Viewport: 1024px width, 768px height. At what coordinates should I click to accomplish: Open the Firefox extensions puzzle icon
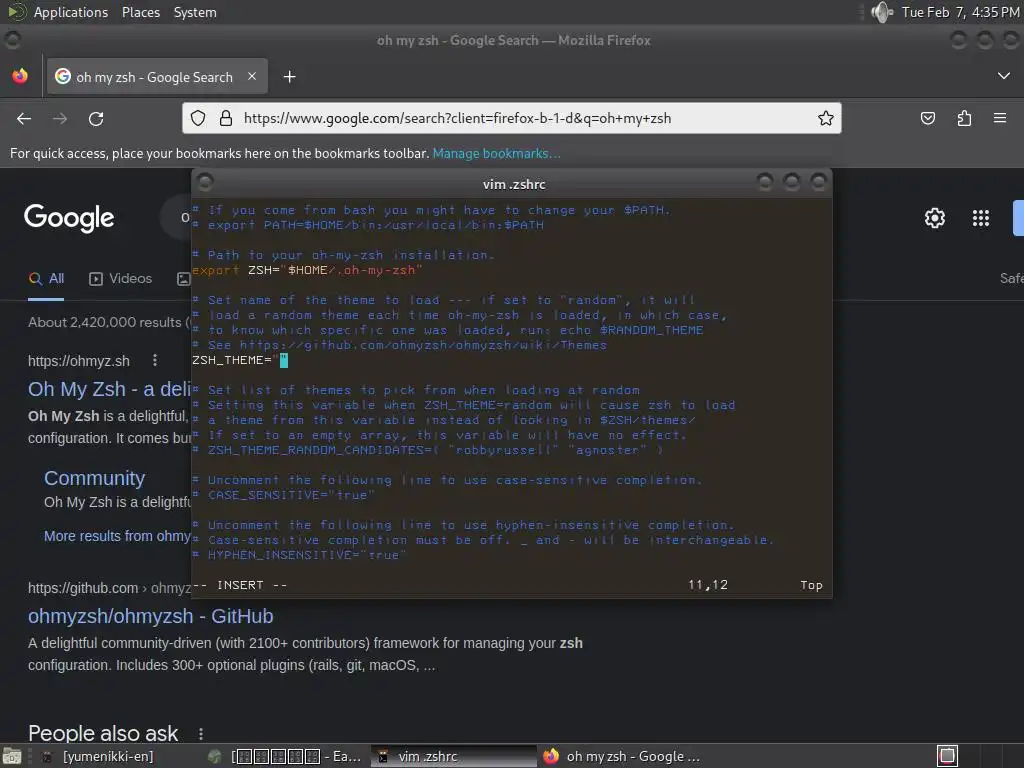pyautogui.click(x=964, y=118)
